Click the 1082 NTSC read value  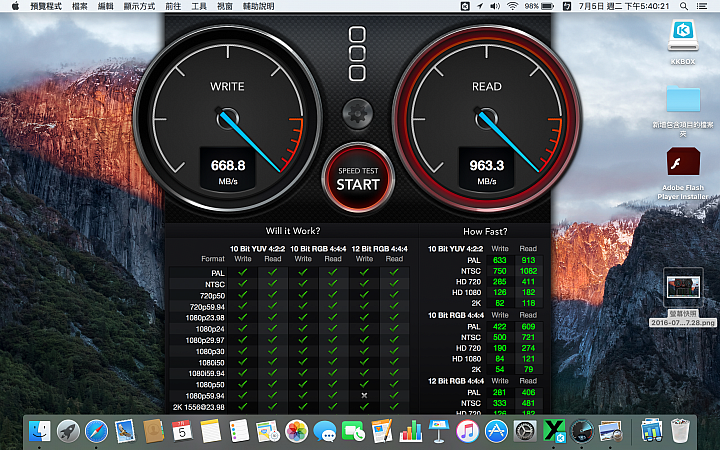click(x=528, y=271)
